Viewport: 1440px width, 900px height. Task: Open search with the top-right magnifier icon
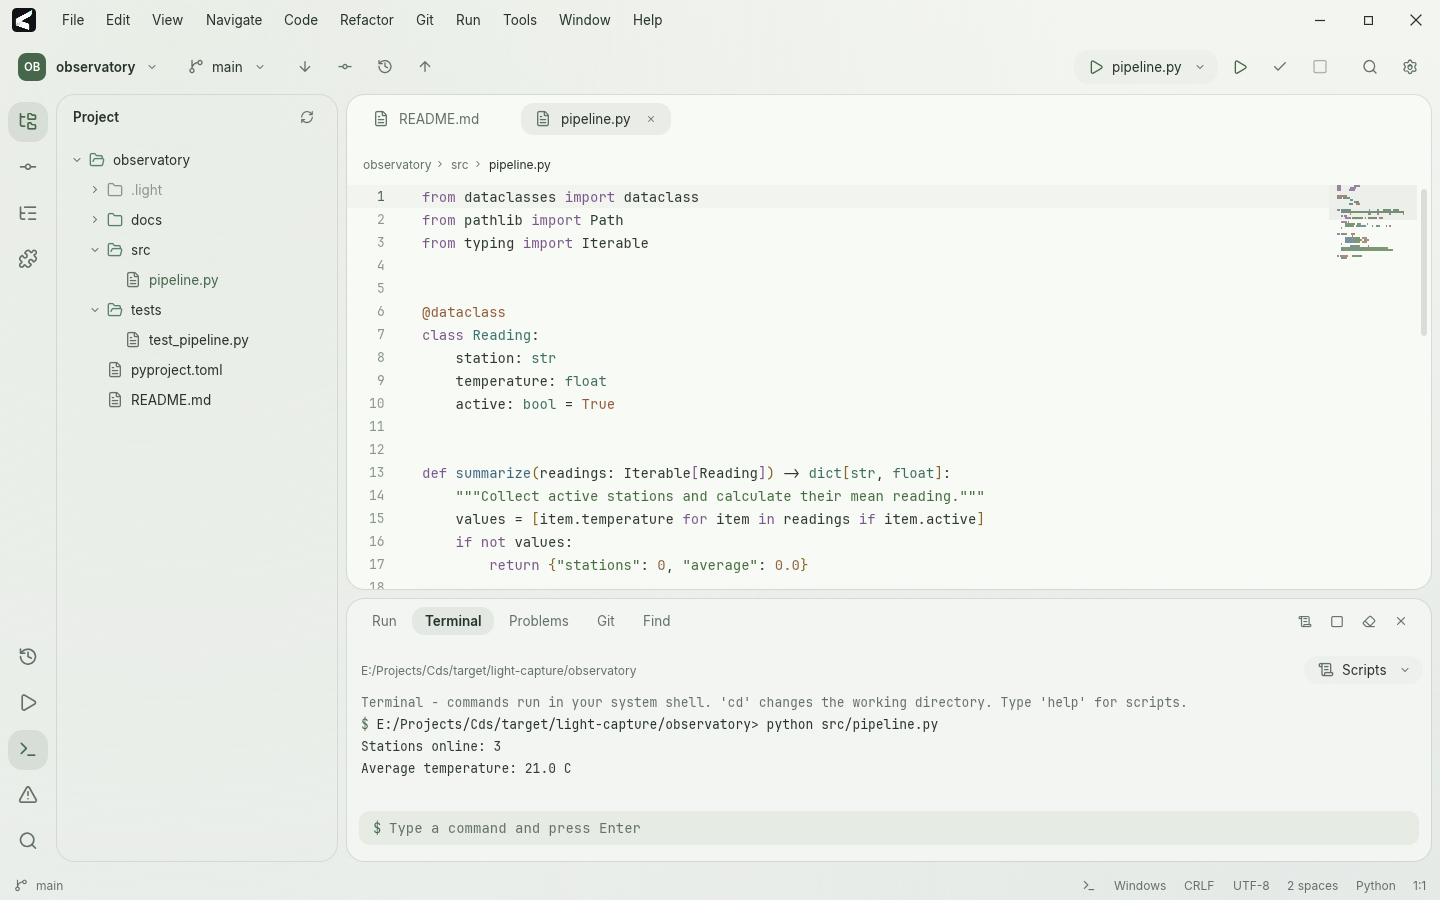click(1370, 67)
